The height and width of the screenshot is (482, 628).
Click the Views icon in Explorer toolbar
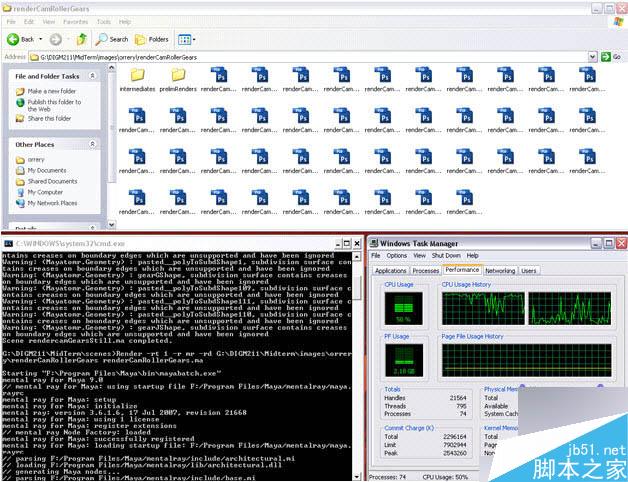click(x=184, y=39)
